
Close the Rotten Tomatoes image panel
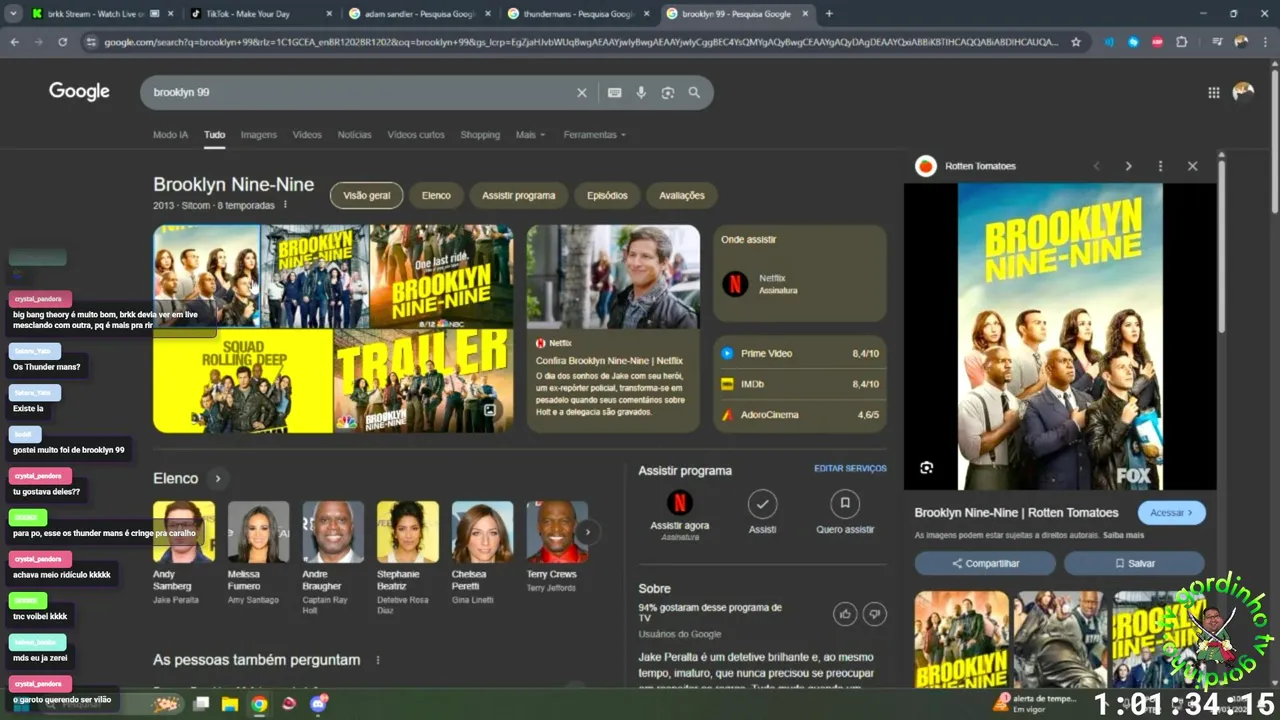click(1192, 166)
